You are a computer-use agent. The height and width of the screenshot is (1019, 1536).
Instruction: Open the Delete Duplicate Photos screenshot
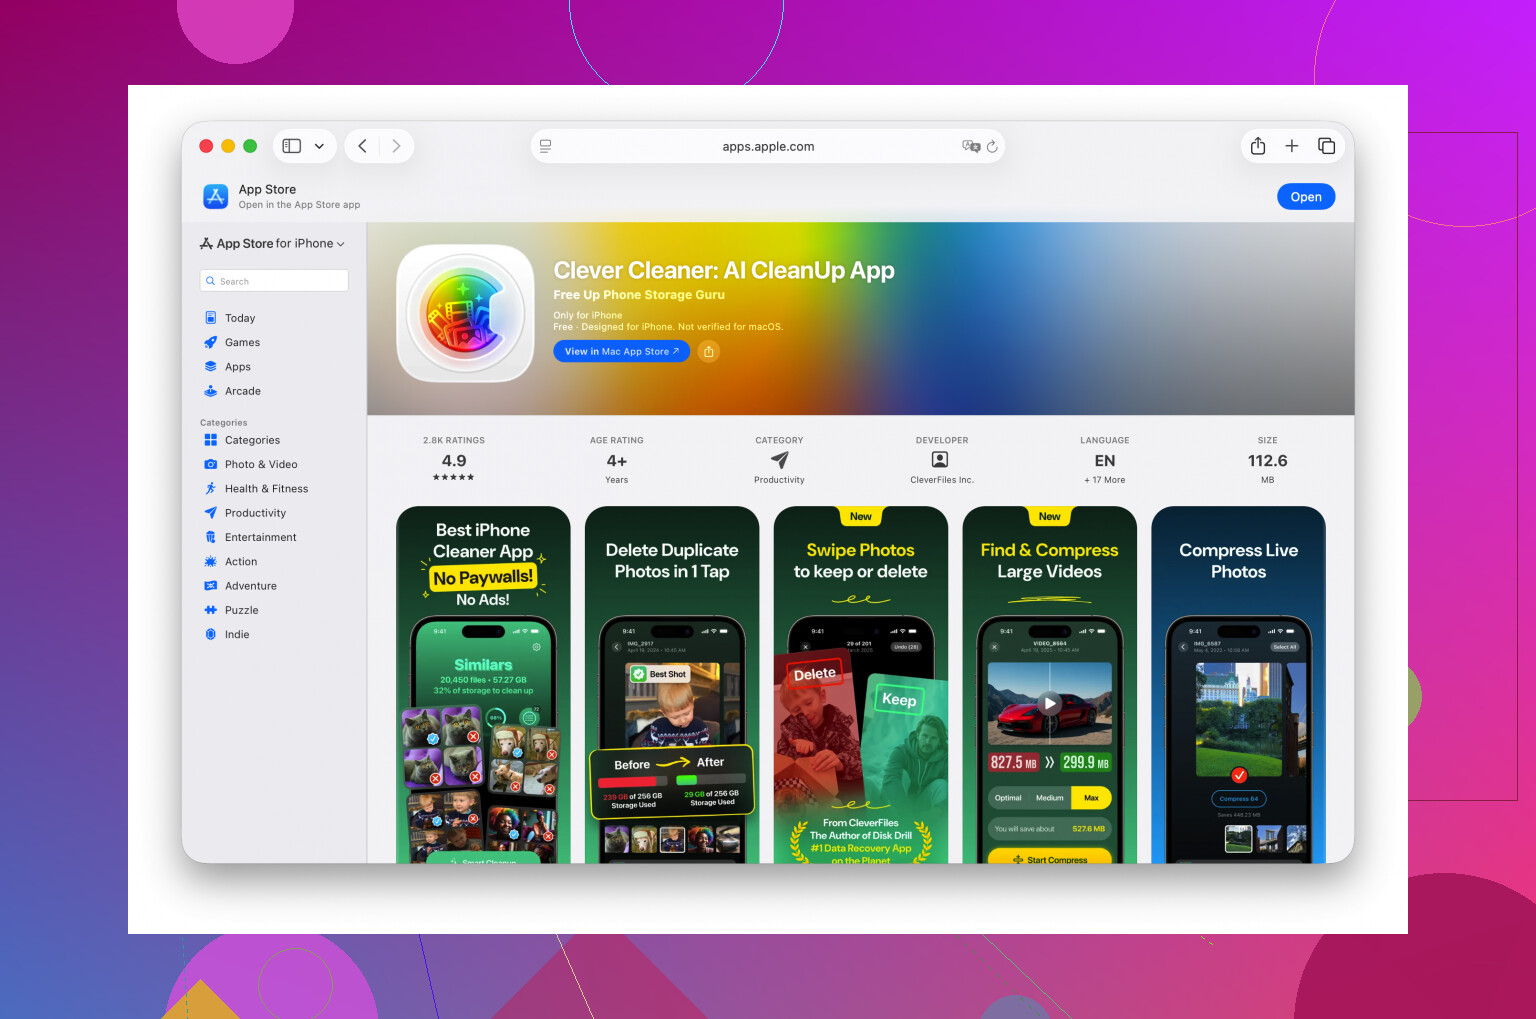point(672,685)
